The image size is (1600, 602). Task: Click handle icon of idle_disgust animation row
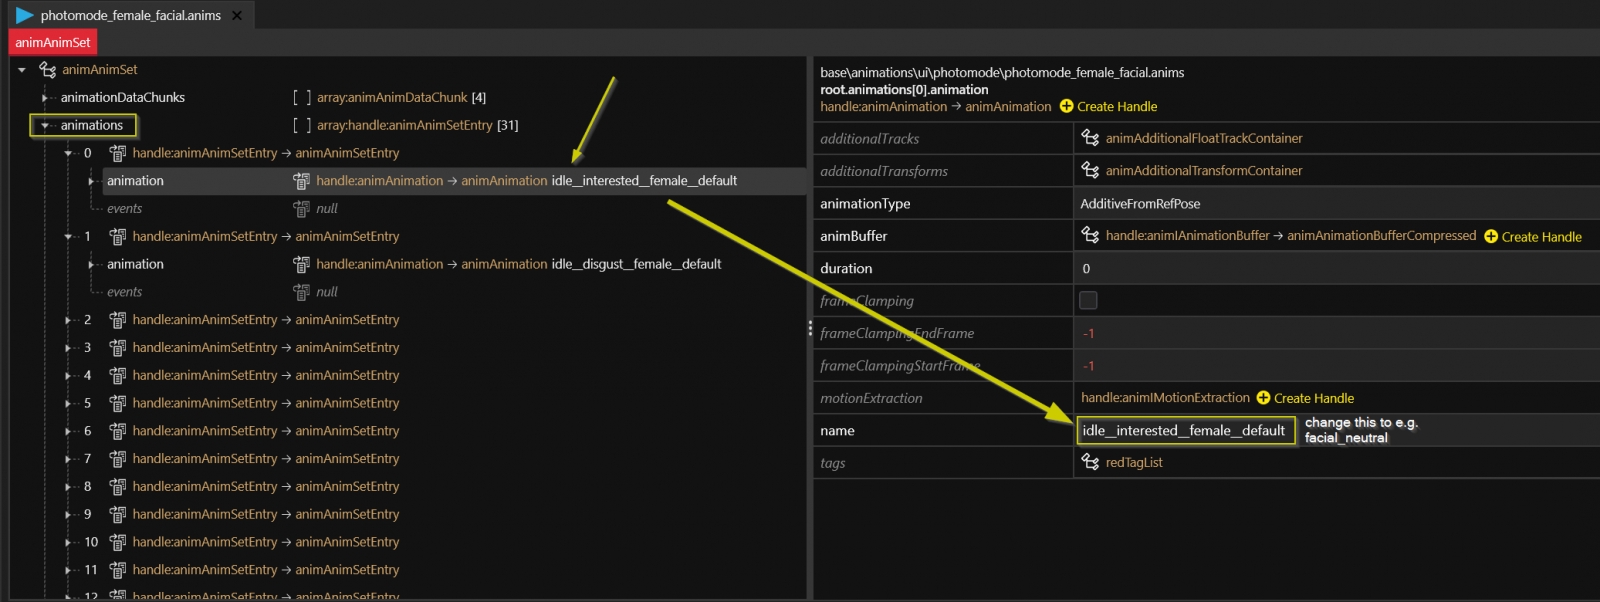point(301,264)
